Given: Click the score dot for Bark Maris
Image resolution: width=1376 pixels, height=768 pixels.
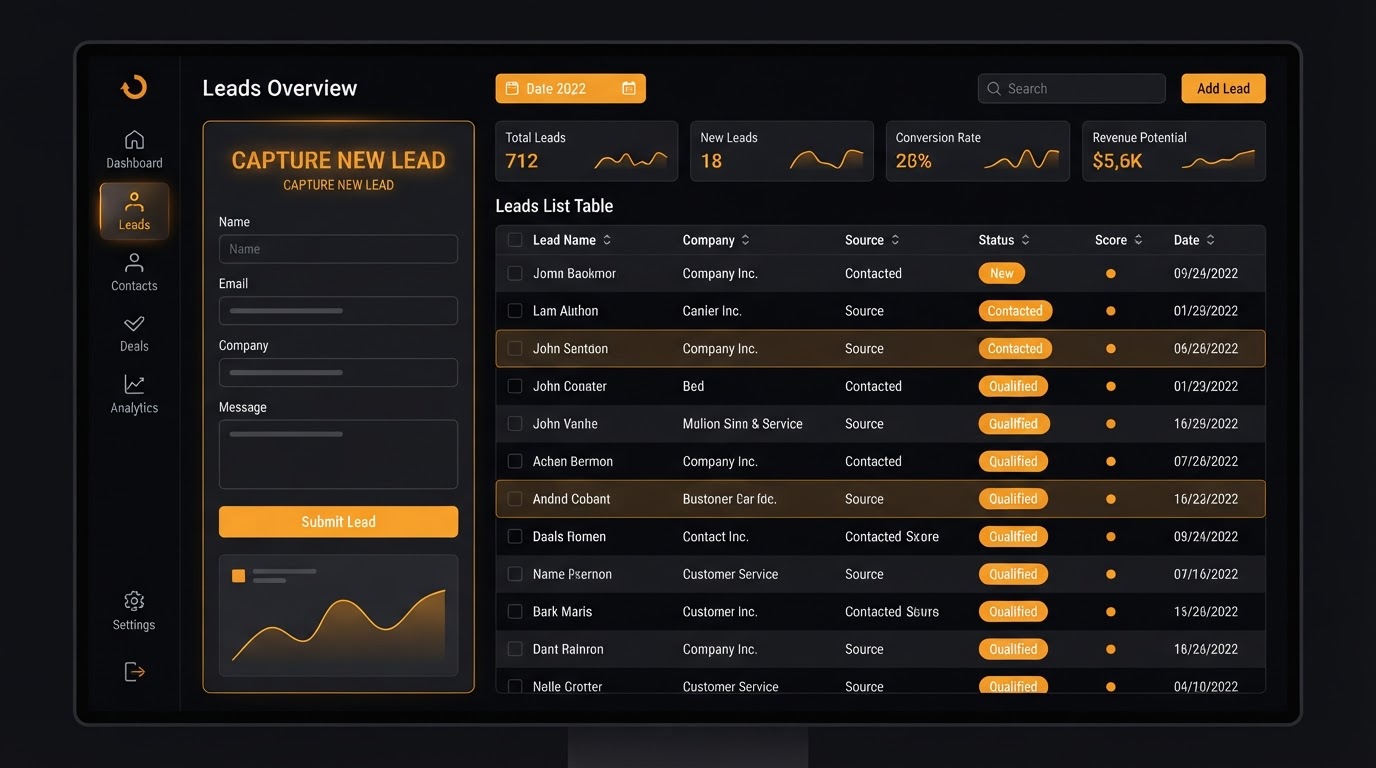Looking at the screenshot, I should [x=1111, y=612].
